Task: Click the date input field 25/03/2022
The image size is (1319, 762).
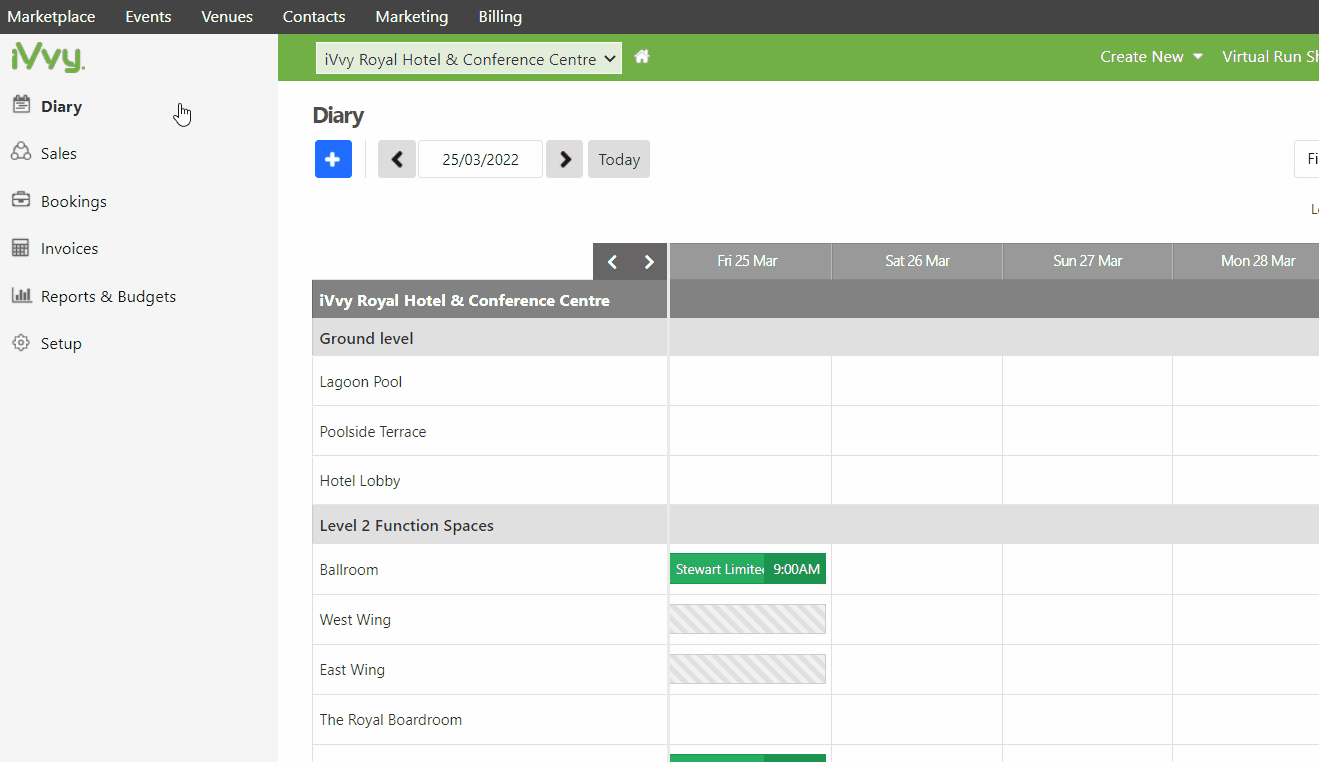Action: point(480,159)
